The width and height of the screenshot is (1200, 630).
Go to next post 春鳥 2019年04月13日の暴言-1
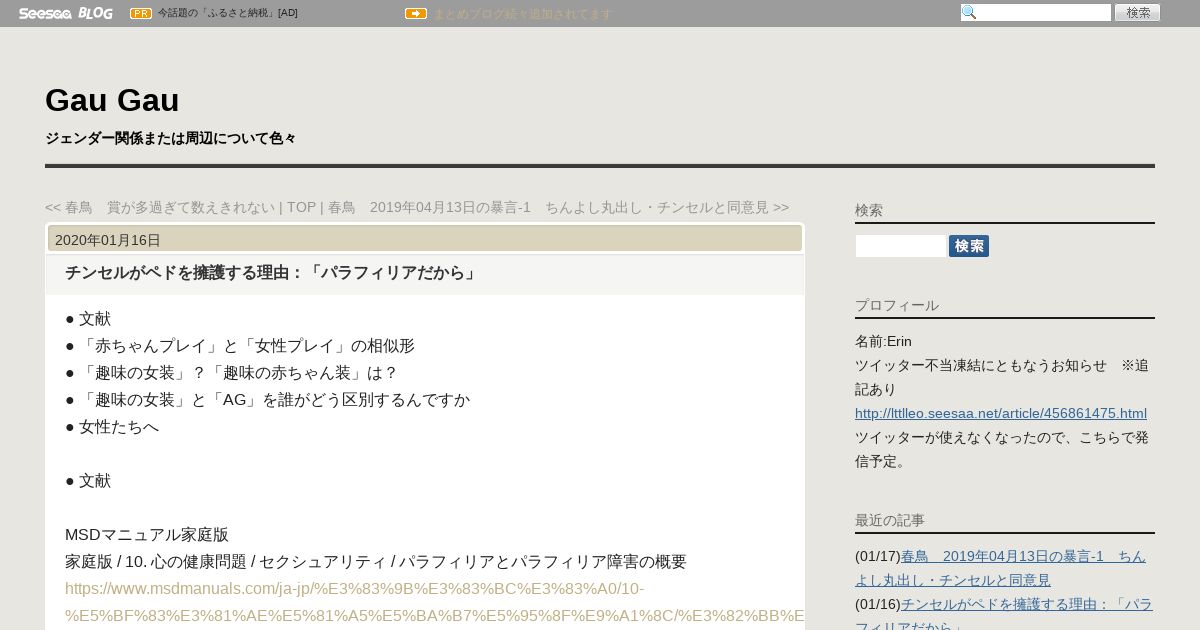pyautogui.click(x=558, y=207)
